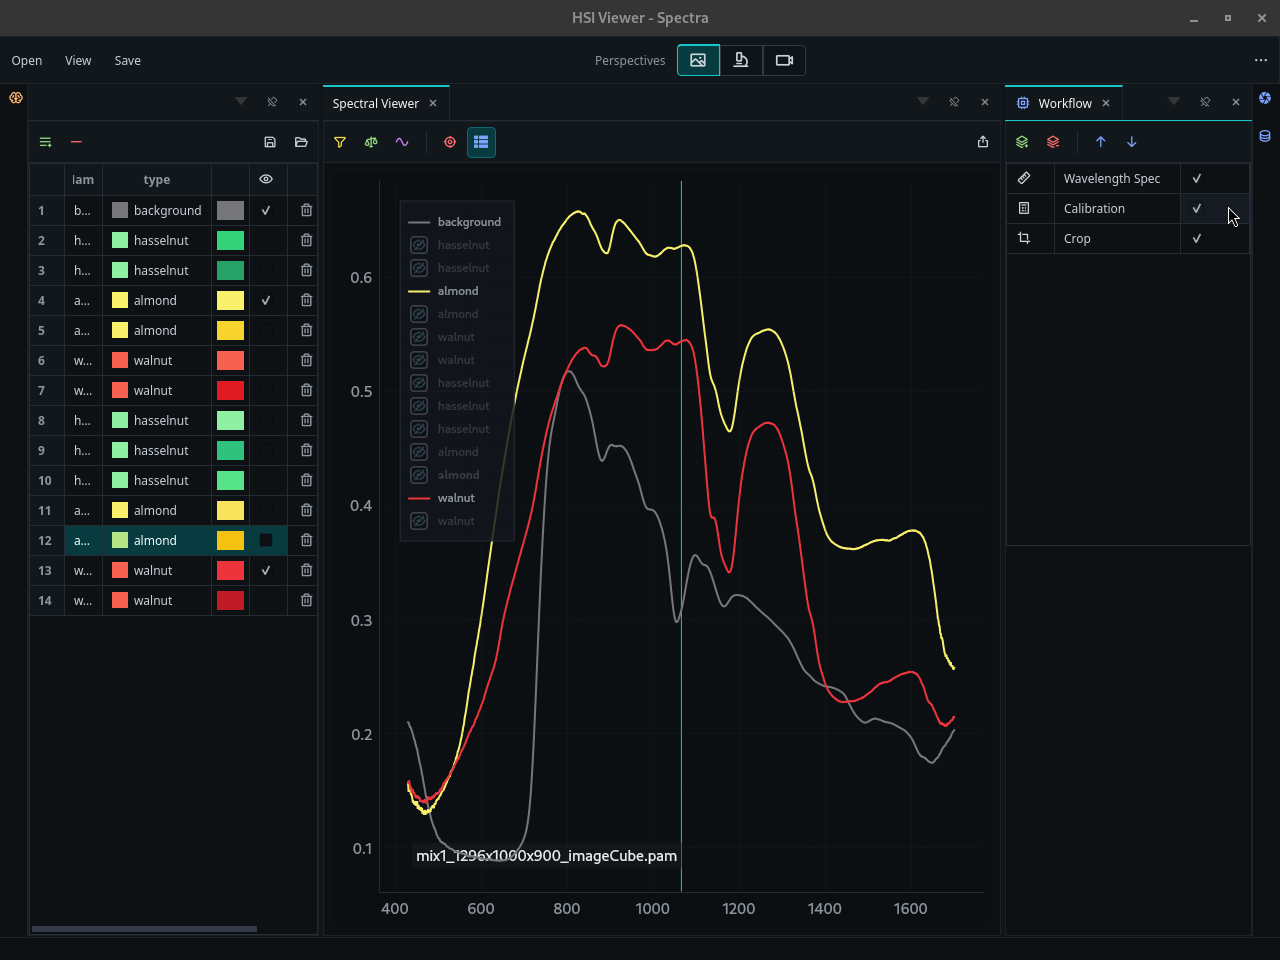Toggle visibility of walnut row 13

266,570
